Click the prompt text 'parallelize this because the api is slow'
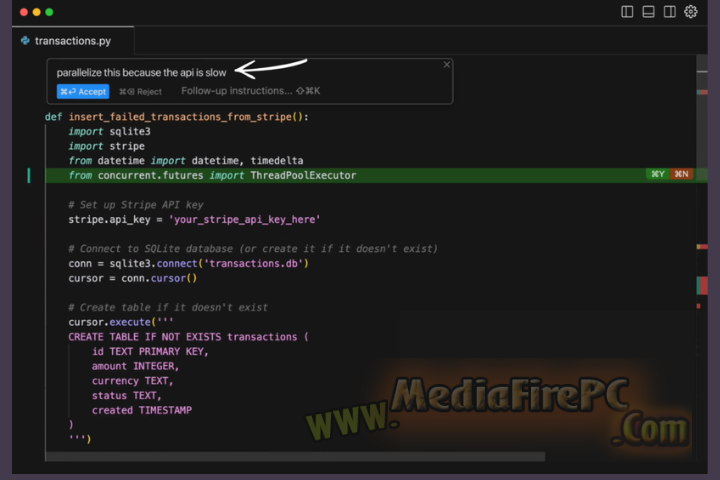Image resolution: width=720 pixels, height=480 pixels. tap(141, 73)
